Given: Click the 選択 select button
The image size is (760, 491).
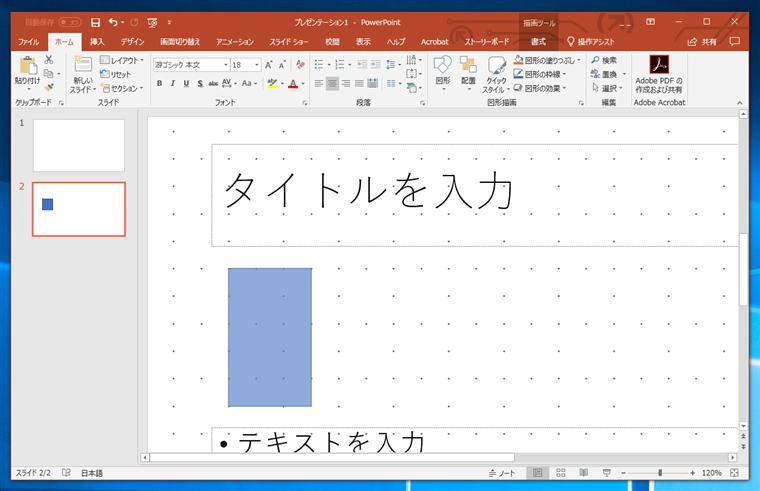Looking at the screenshot, I should tap(606, 88).
